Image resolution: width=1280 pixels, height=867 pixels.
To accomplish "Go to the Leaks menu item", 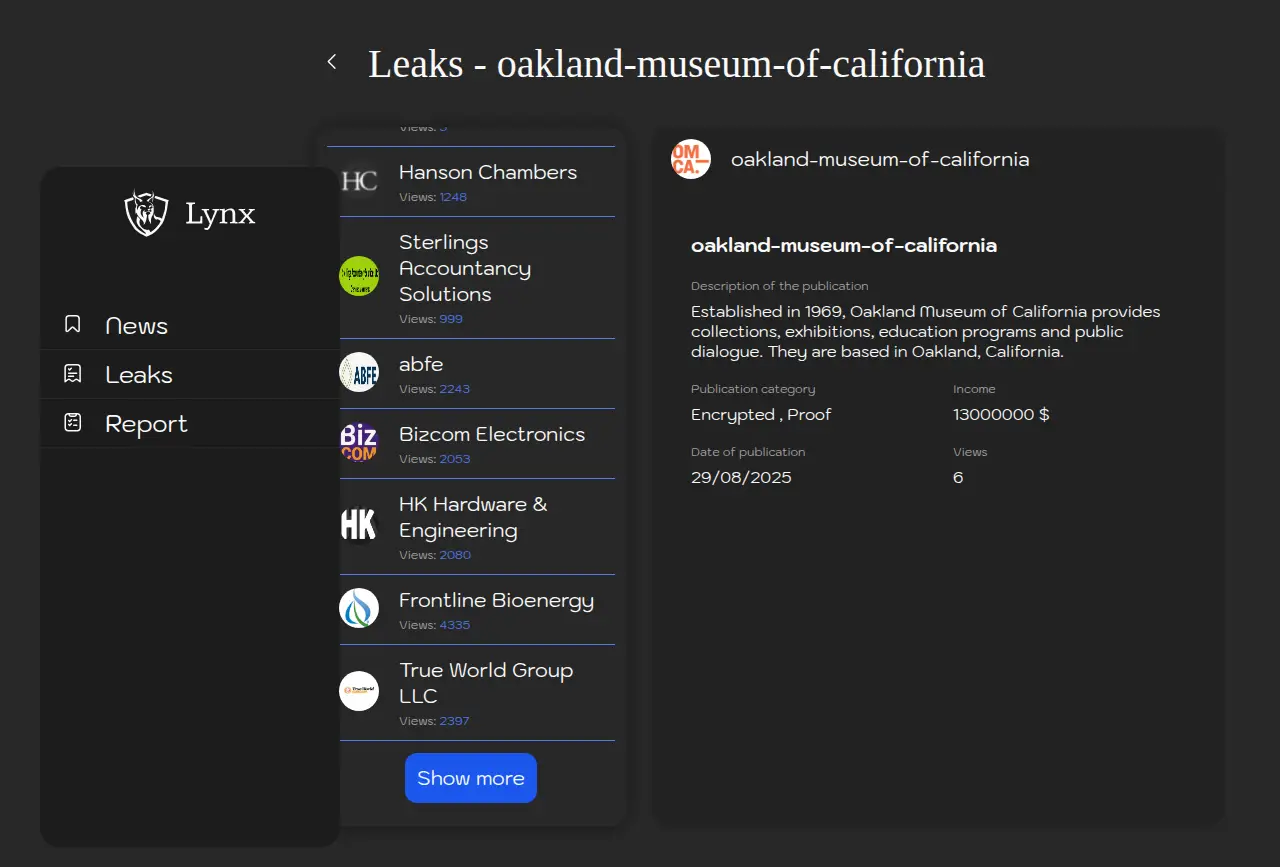I will [139, 375].
